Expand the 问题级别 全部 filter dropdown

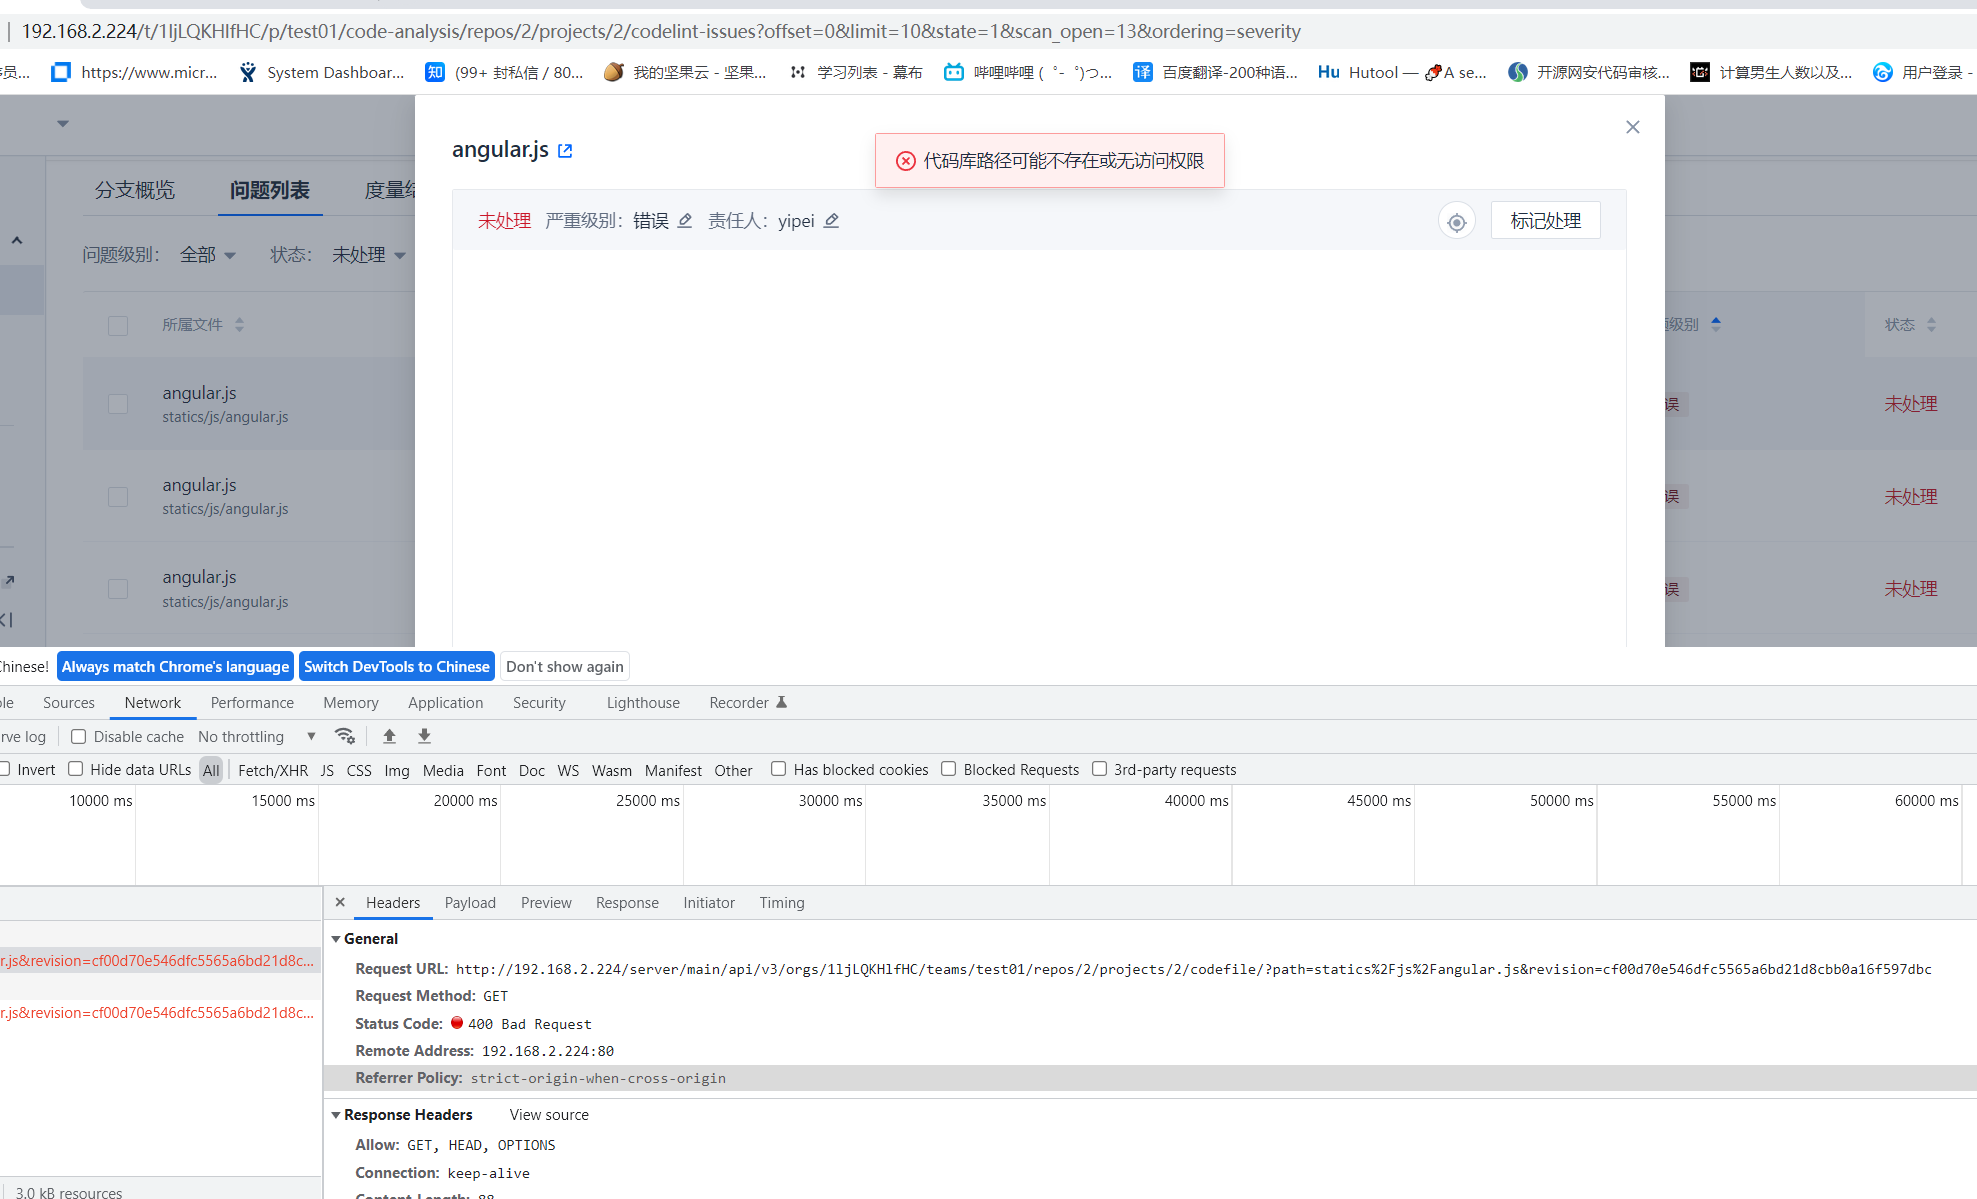coord(207,254)
